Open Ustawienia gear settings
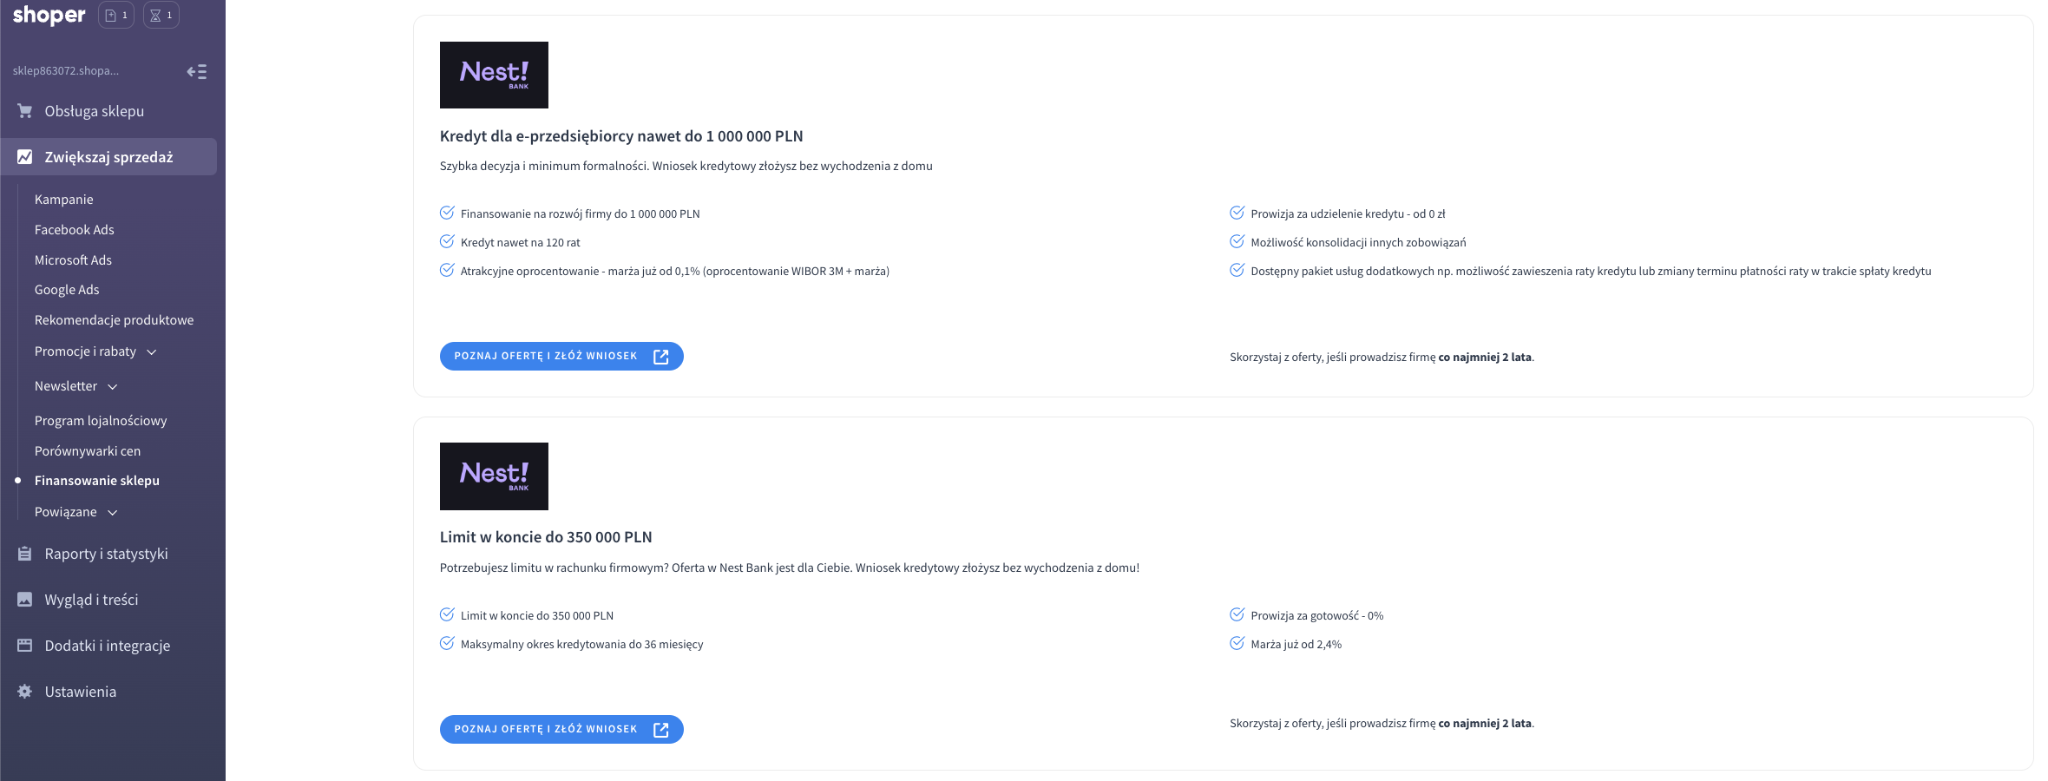This screenshot has width=2048, height=781. 80,692
